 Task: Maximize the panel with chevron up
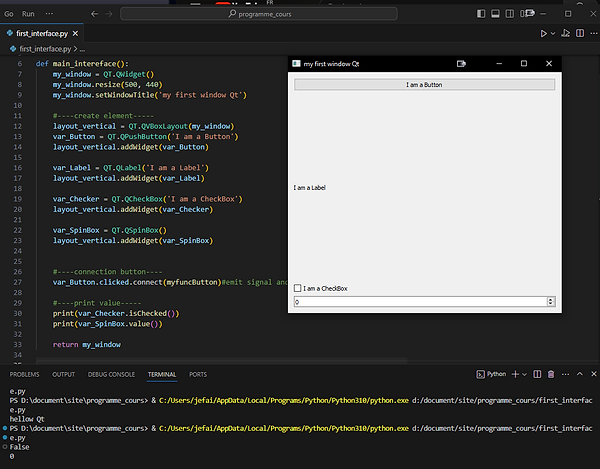click(580, 374)
